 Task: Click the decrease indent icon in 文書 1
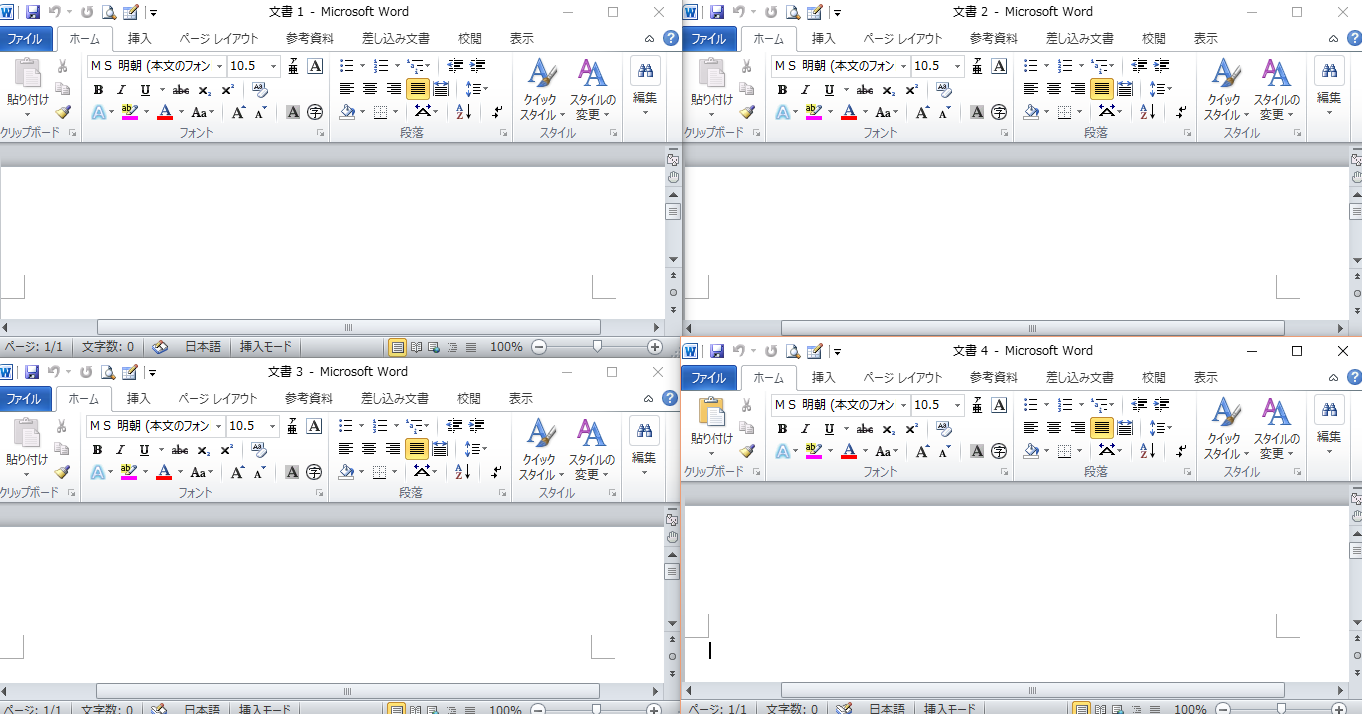[455, 66]
